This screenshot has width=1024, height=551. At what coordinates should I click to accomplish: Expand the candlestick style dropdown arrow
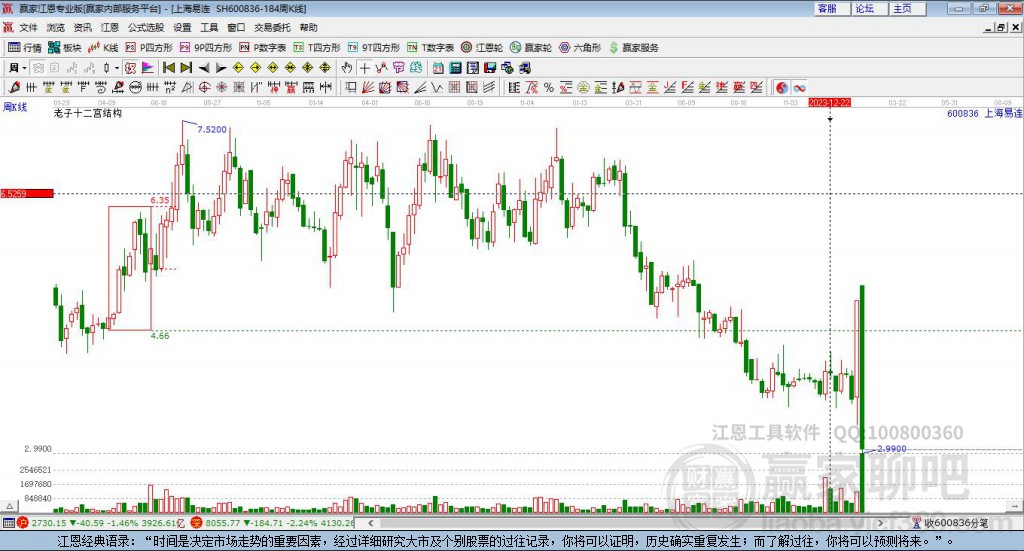[x=117, y=68]
